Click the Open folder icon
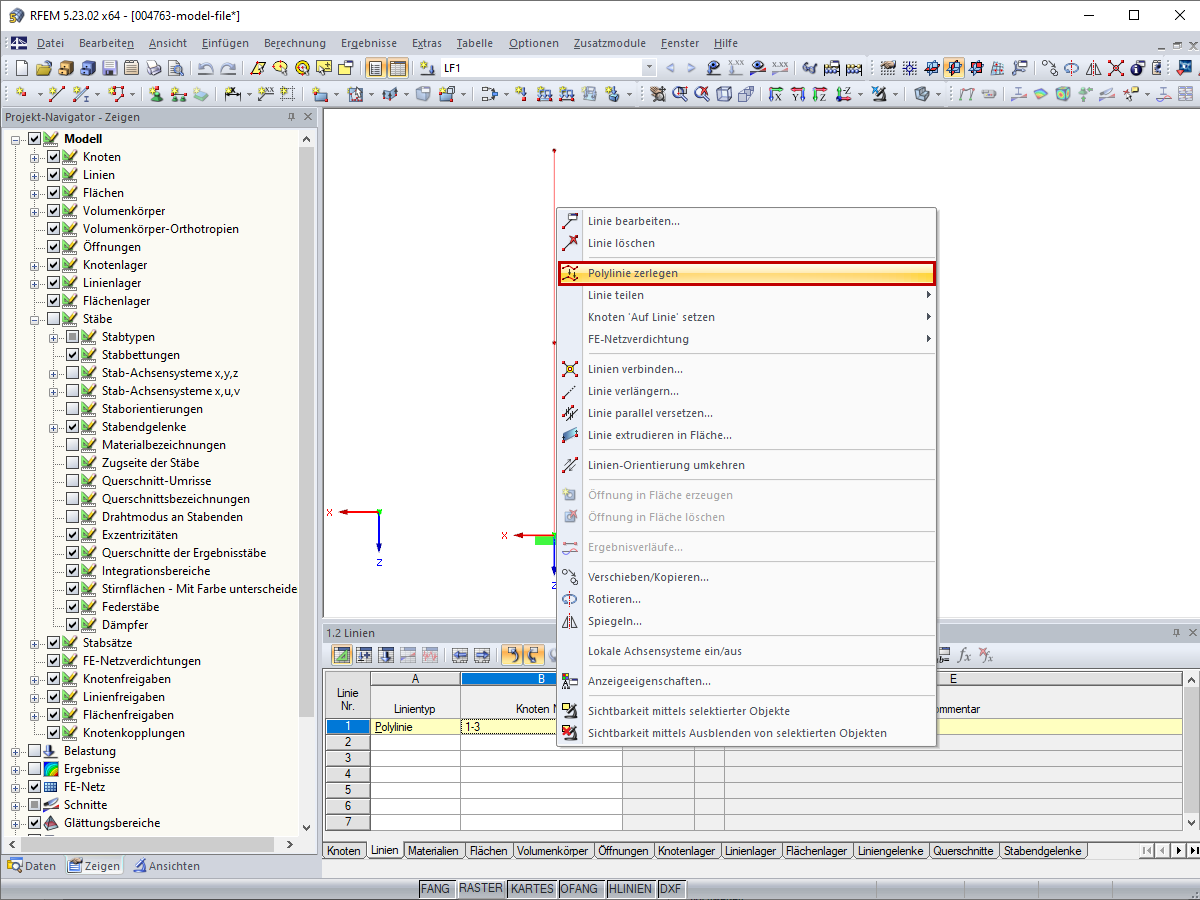 (x=44, y=68)
